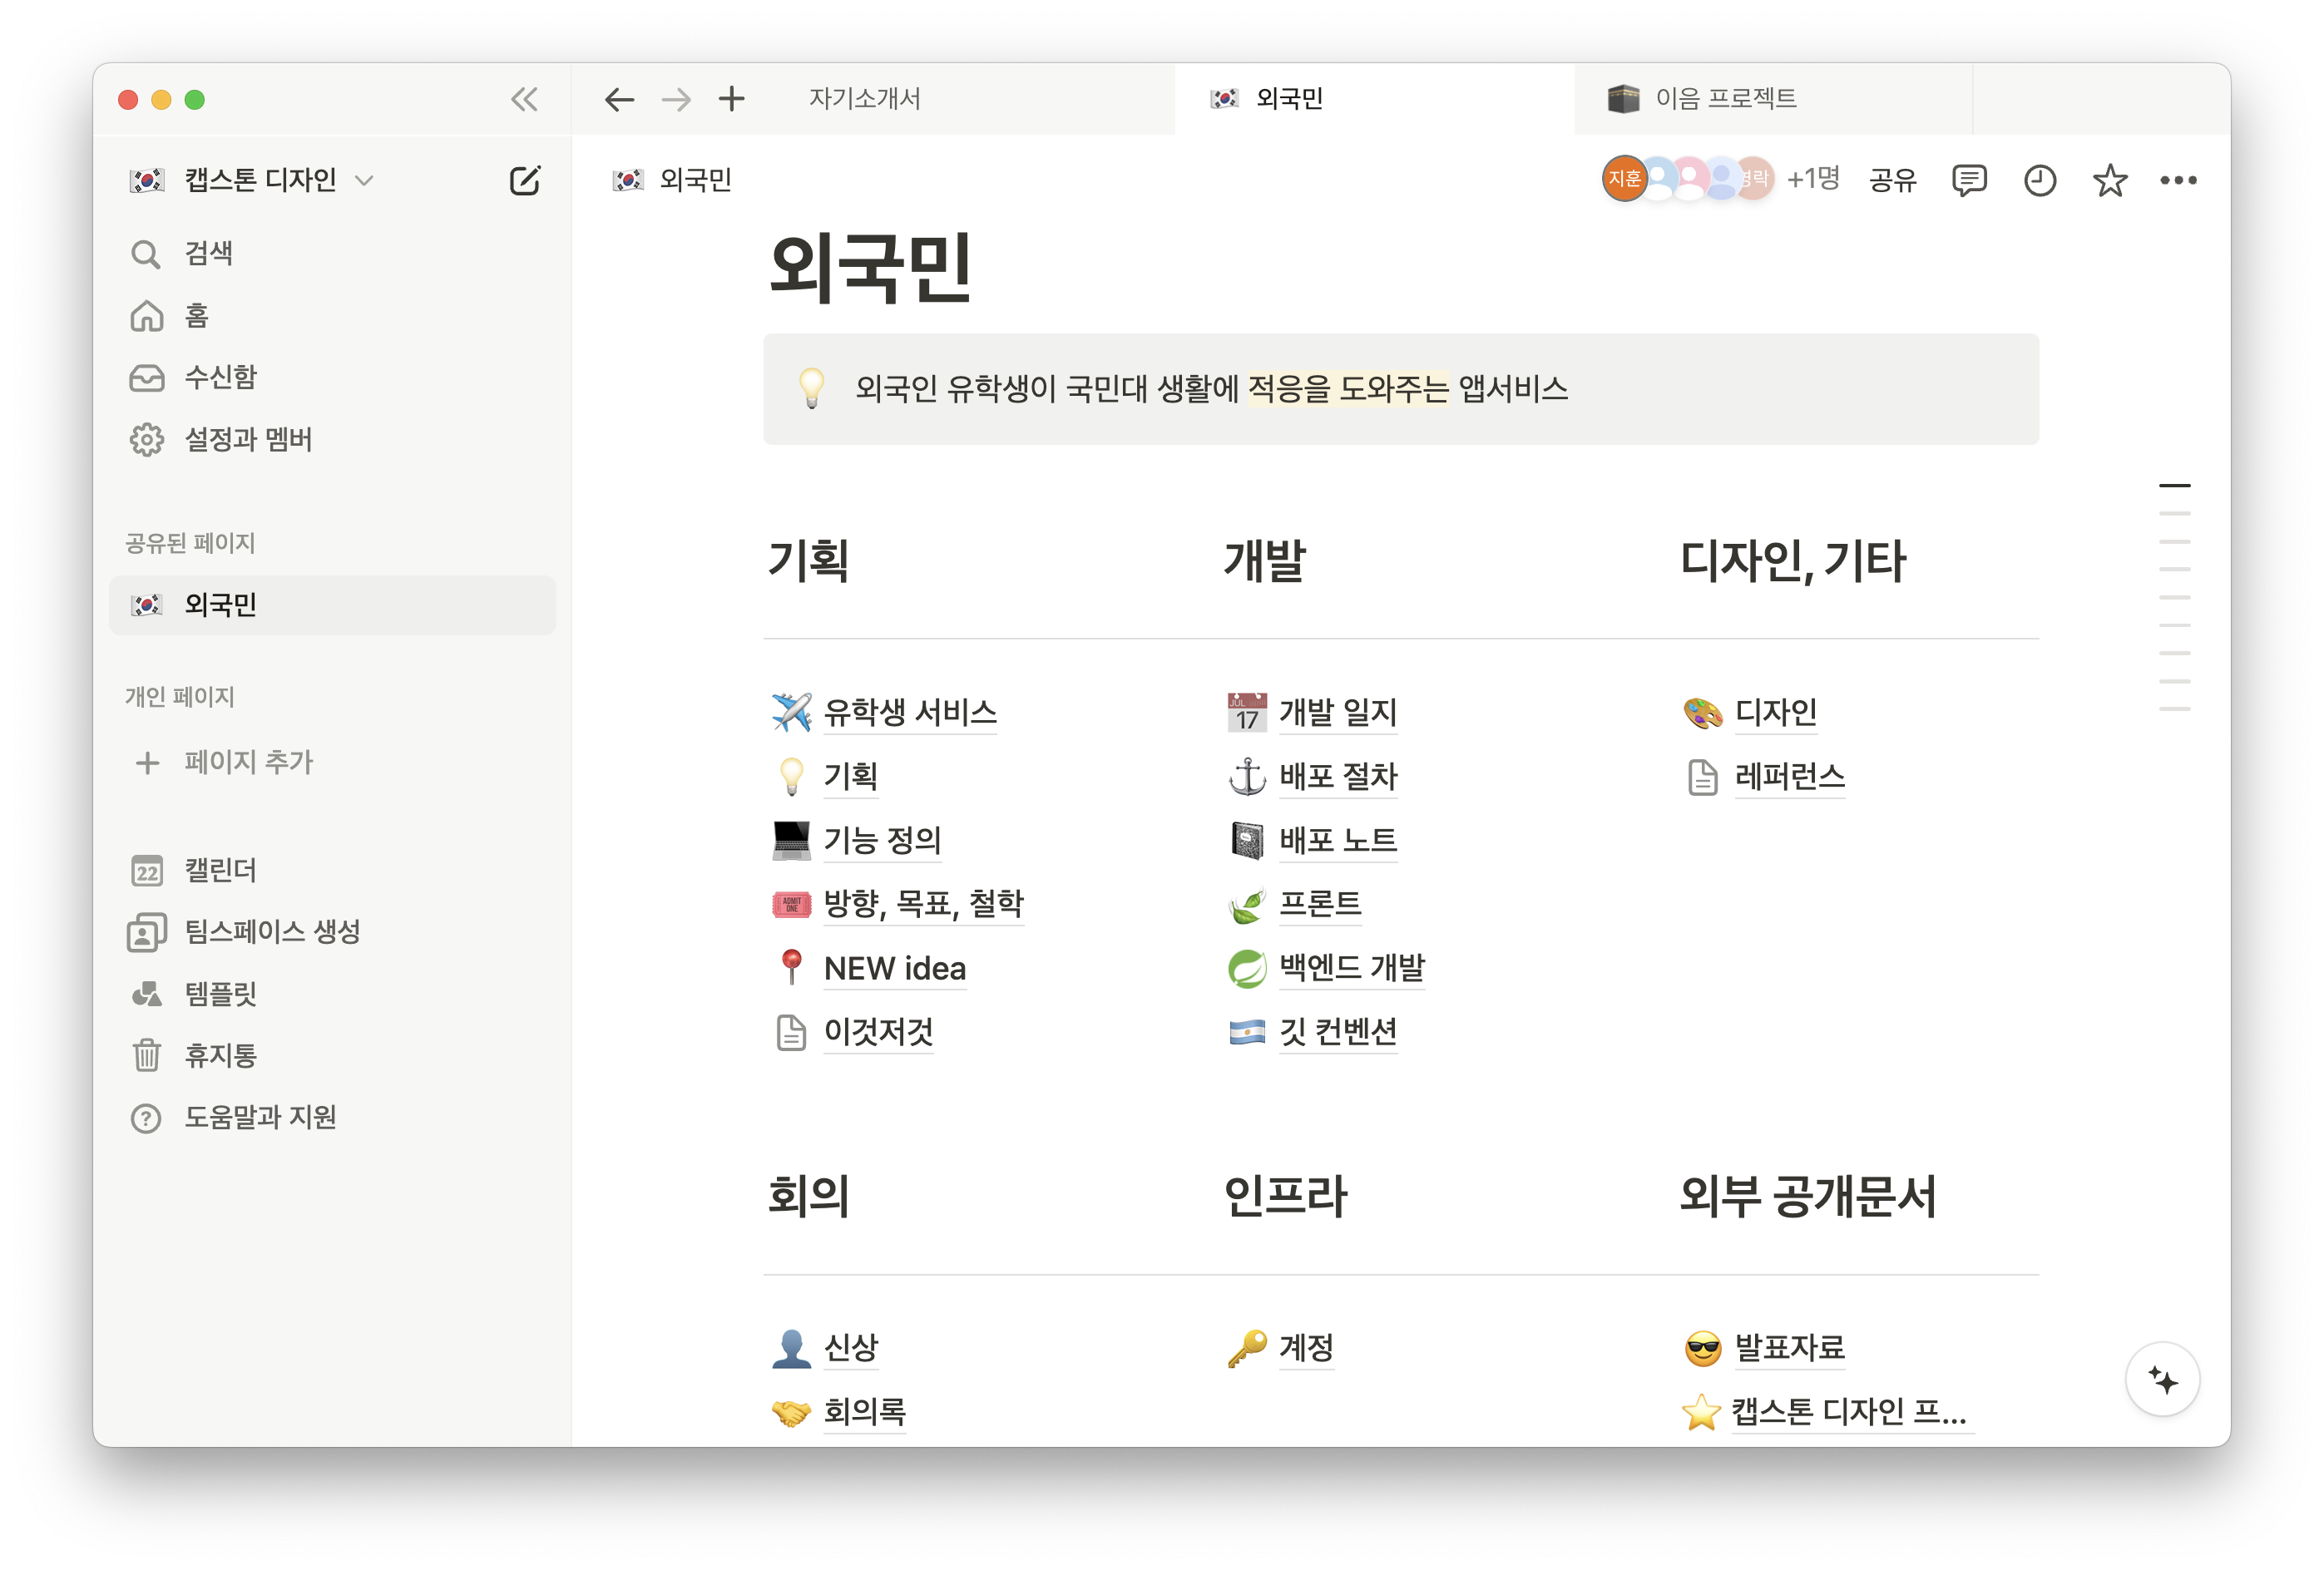
Task: Create a new page with the compose icon
Action: click(525, 180)
